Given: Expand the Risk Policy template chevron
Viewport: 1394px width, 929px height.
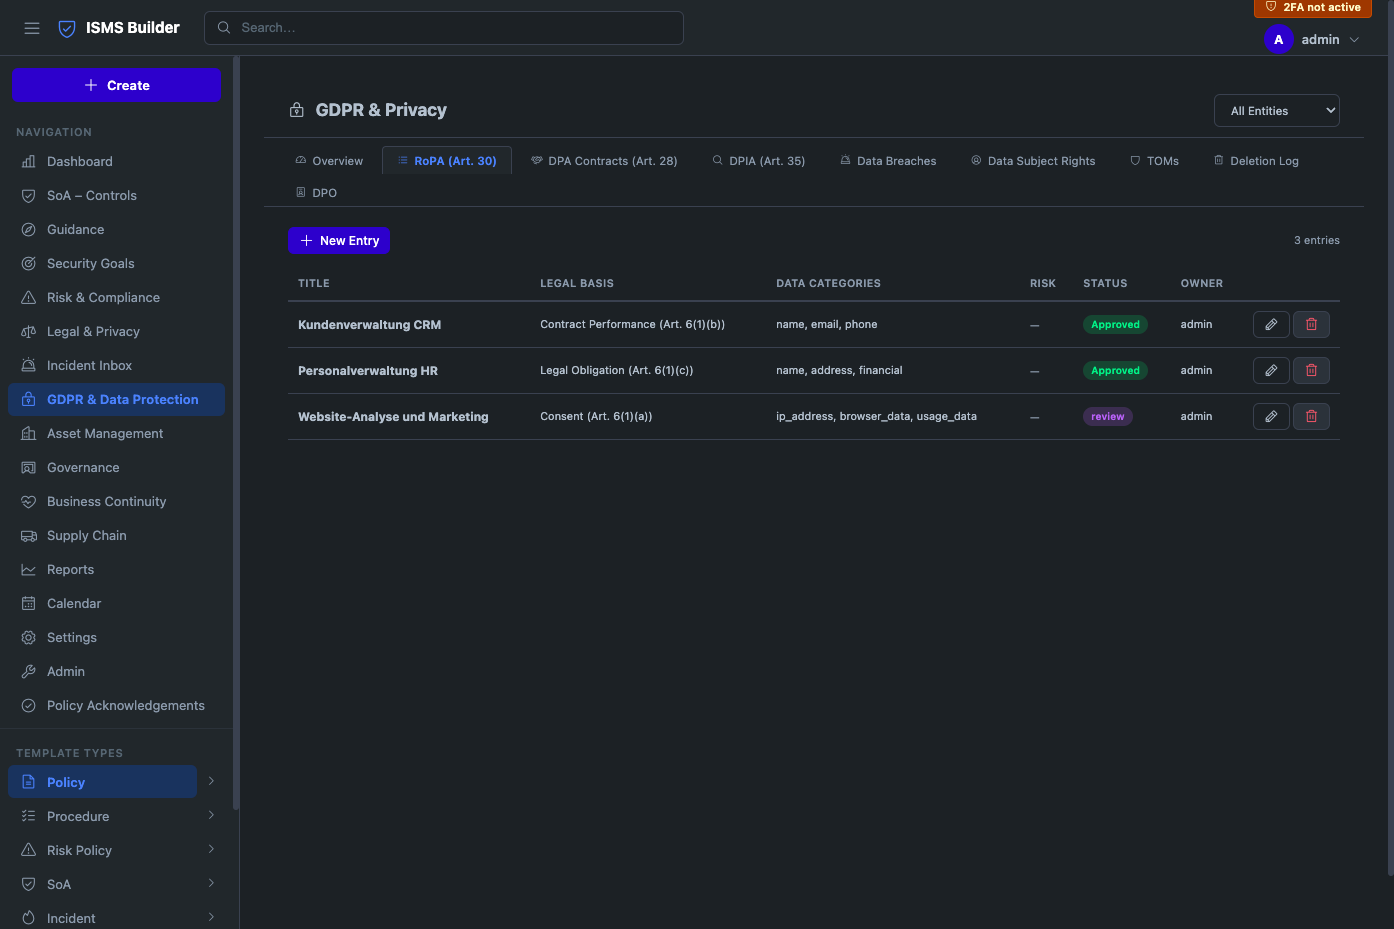Looking at the screenshot, I should click(x=211, y=849).
